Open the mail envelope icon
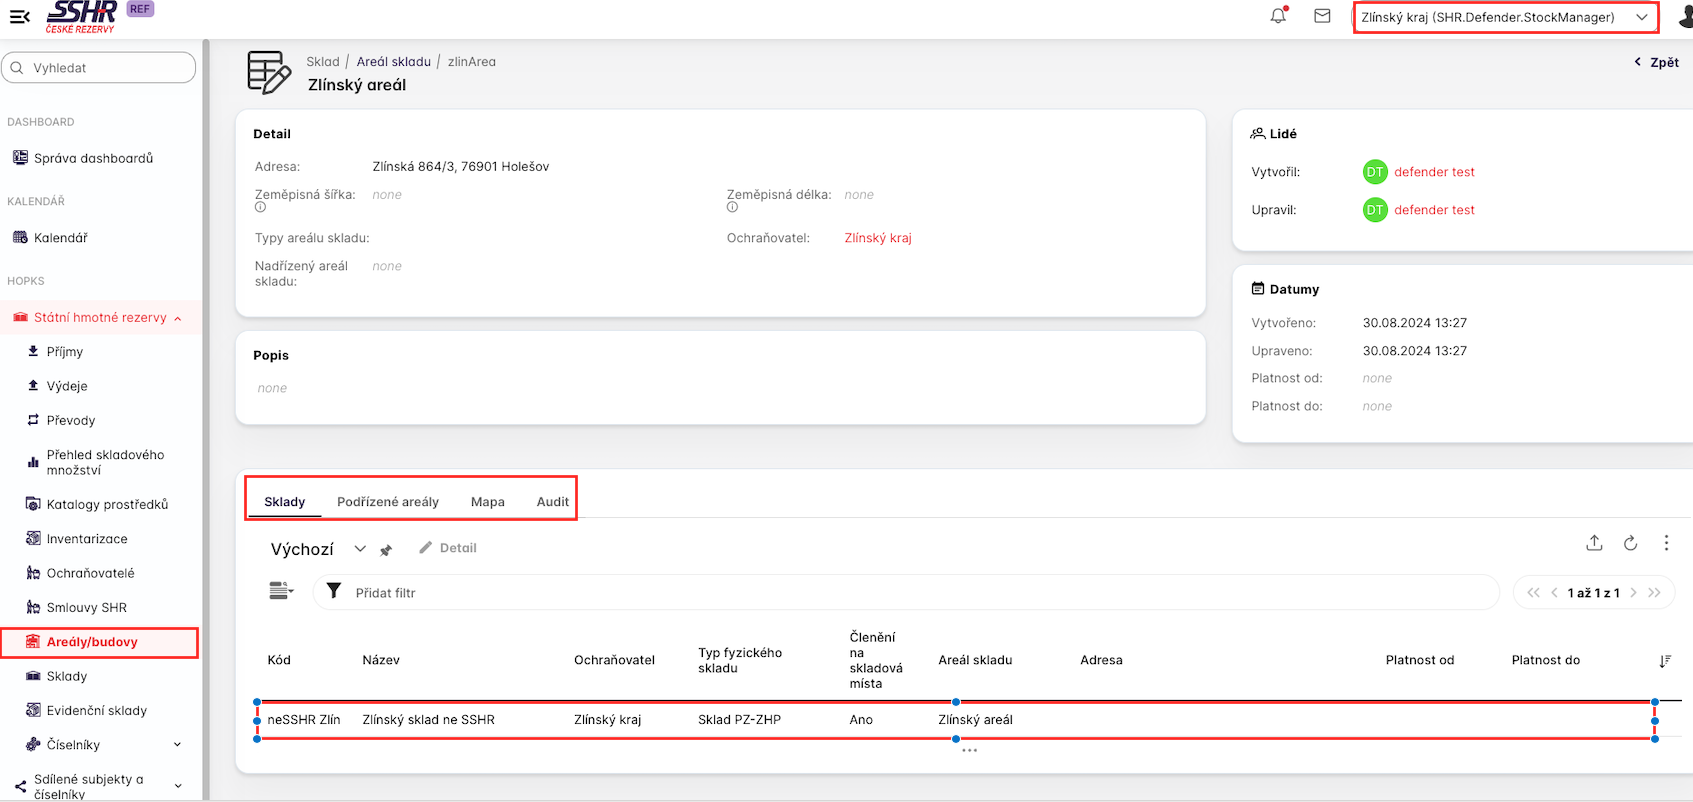Screen dimensions: 1693x802 [x=1322, y=16]
